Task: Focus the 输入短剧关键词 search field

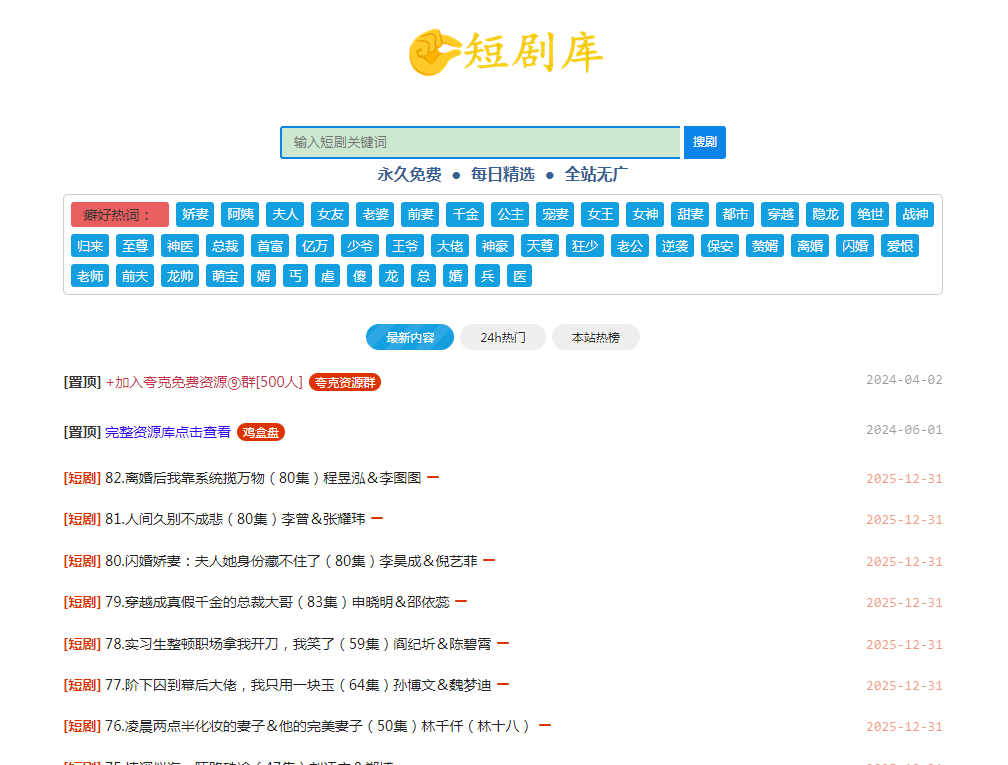Action: [480, 143]
